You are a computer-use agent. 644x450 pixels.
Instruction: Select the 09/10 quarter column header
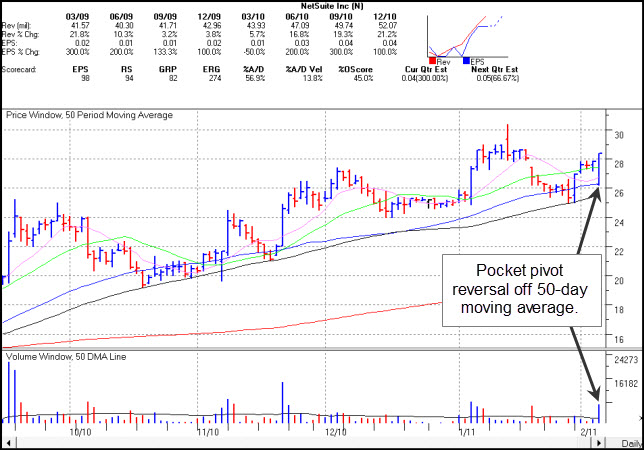point(341,16)
